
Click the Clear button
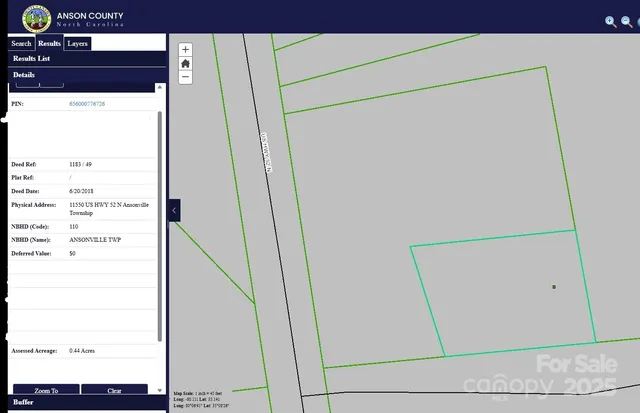114,390
